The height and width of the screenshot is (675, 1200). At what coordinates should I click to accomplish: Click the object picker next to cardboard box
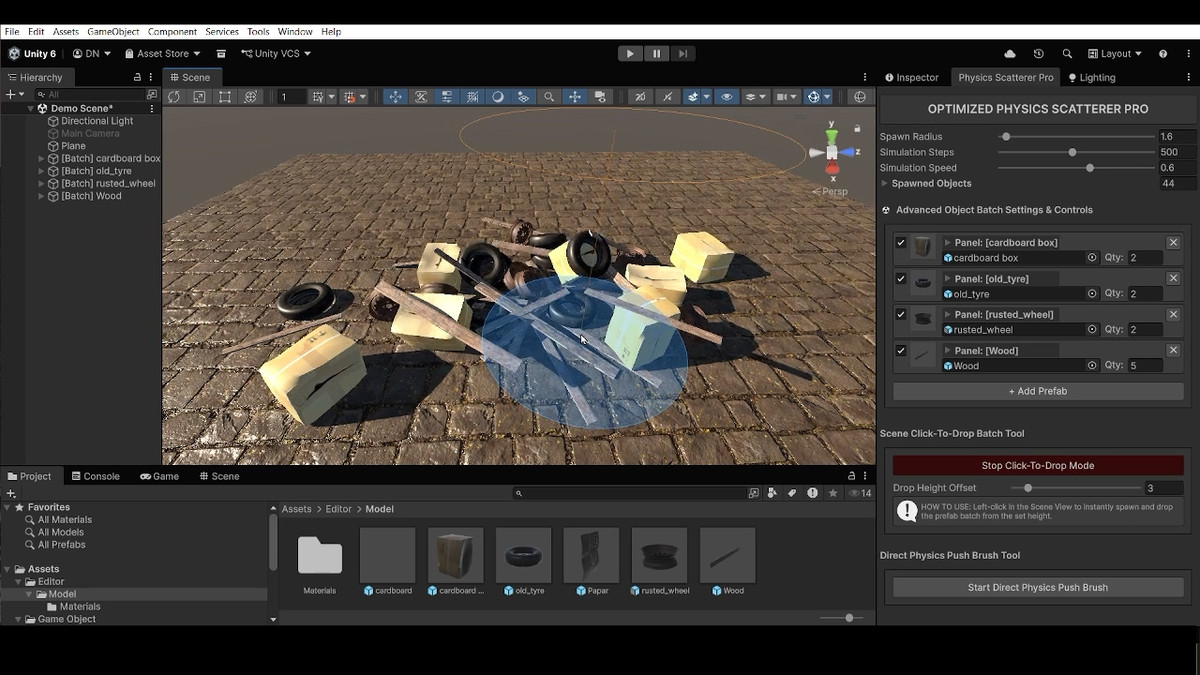coord(1092,258)
